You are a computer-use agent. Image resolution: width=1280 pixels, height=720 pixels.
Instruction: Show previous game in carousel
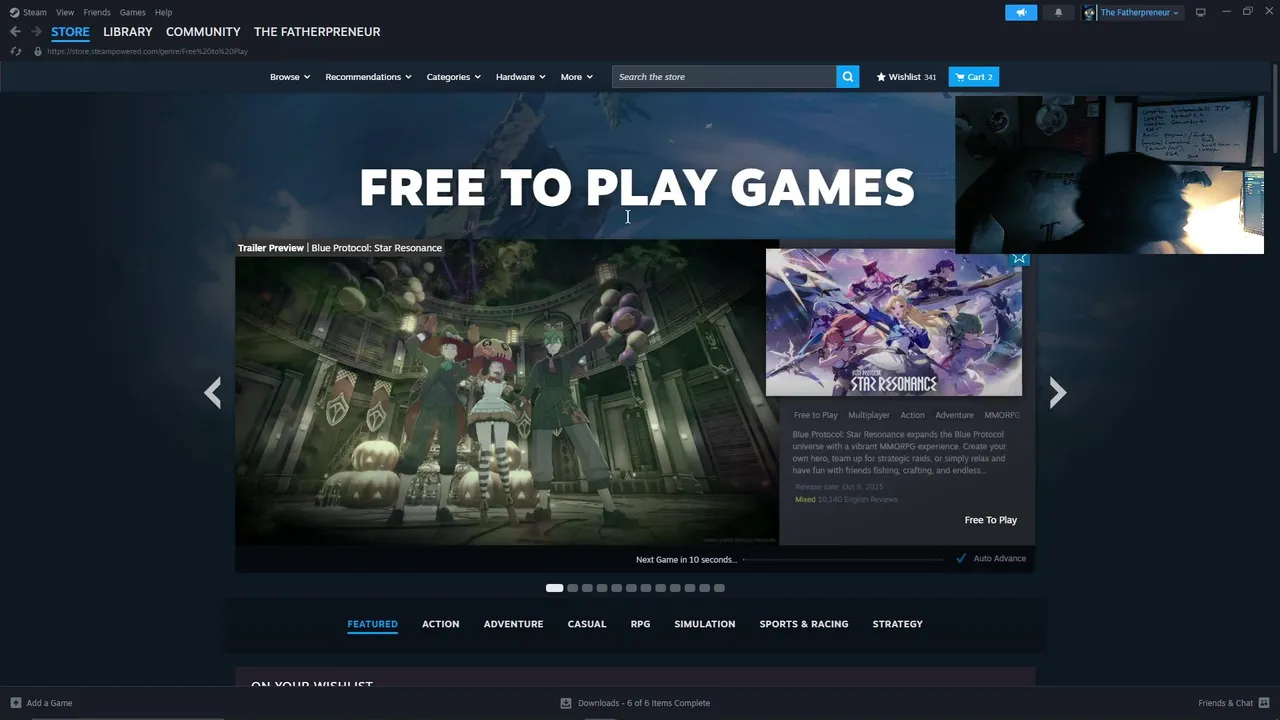tap(212, 392)
